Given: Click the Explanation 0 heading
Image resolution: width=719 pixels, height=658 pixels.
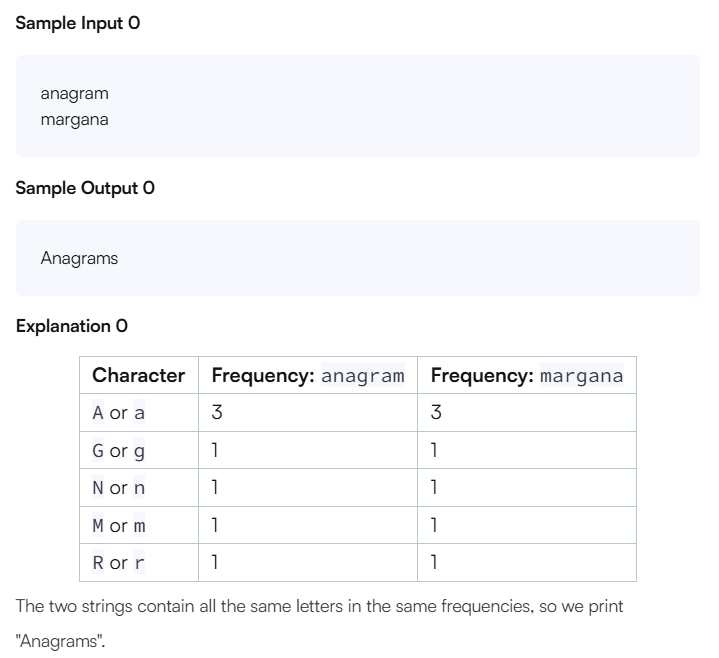Looking at the screenshot, I should point(72,326).
